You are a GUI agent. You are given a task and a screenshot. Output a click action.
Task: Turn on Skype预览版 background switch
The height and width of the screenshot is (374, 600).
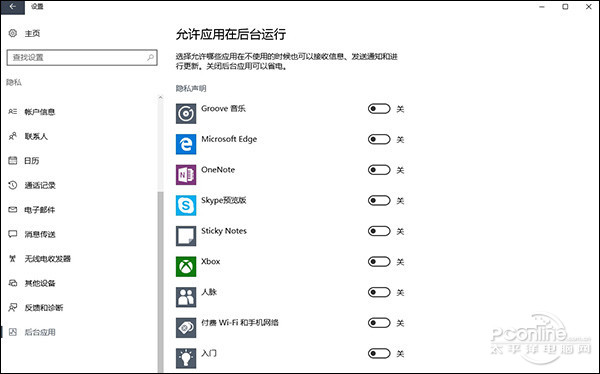[x=379, y=201]
